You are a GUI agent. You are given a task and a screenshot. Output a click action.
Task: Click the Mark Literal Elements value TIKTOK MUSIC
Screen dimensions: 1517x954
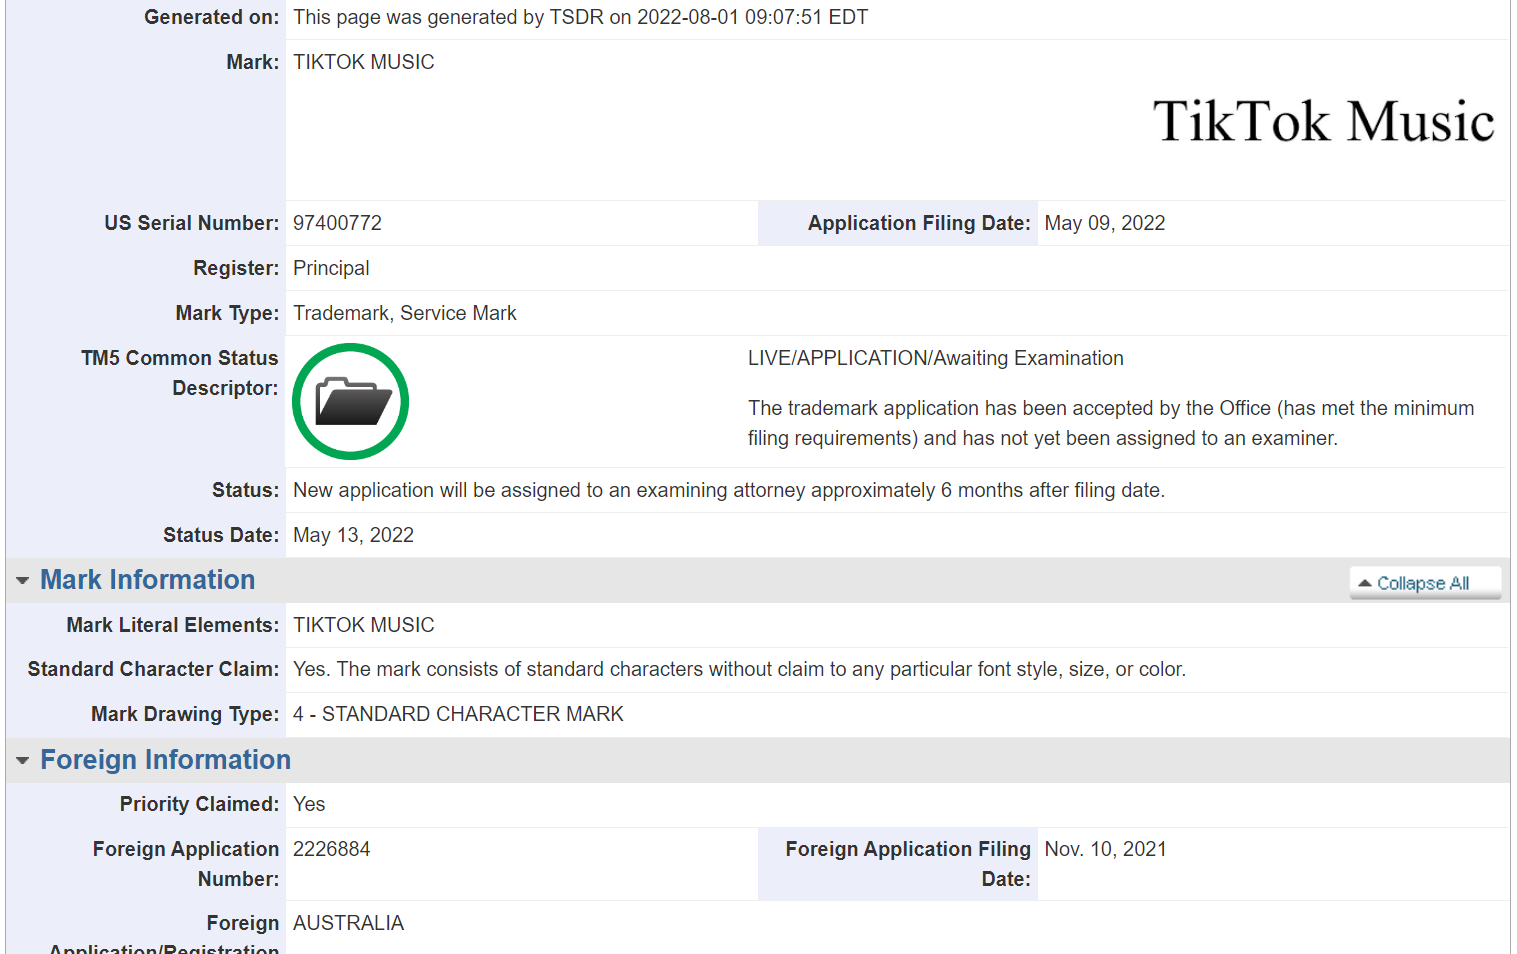(x=364, y=625)
